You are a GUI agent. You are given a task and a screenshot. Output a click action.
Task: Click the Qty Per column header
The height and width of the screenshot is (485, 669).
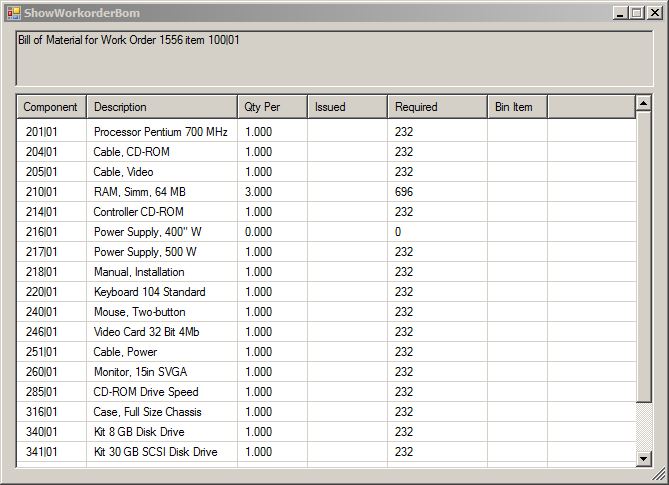pyautogui.click(x=271, y=107)
